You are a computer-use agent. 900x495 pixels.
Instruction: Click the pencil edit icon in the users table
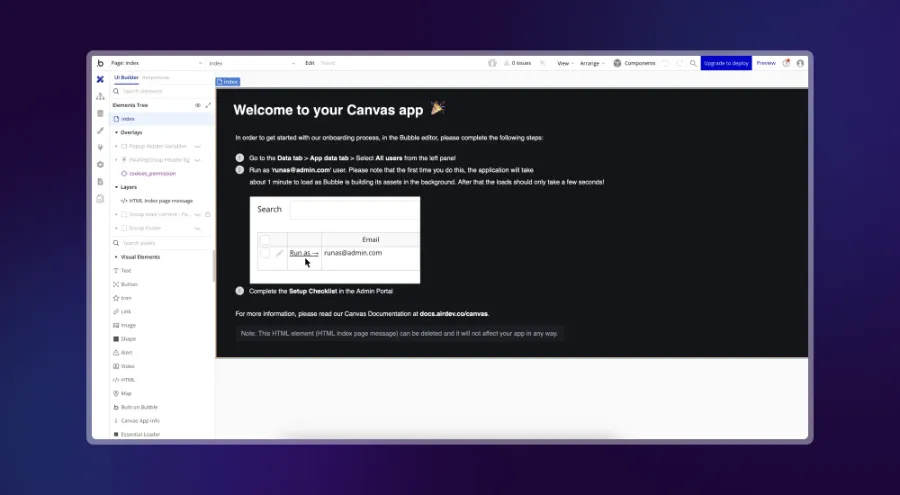279,253
